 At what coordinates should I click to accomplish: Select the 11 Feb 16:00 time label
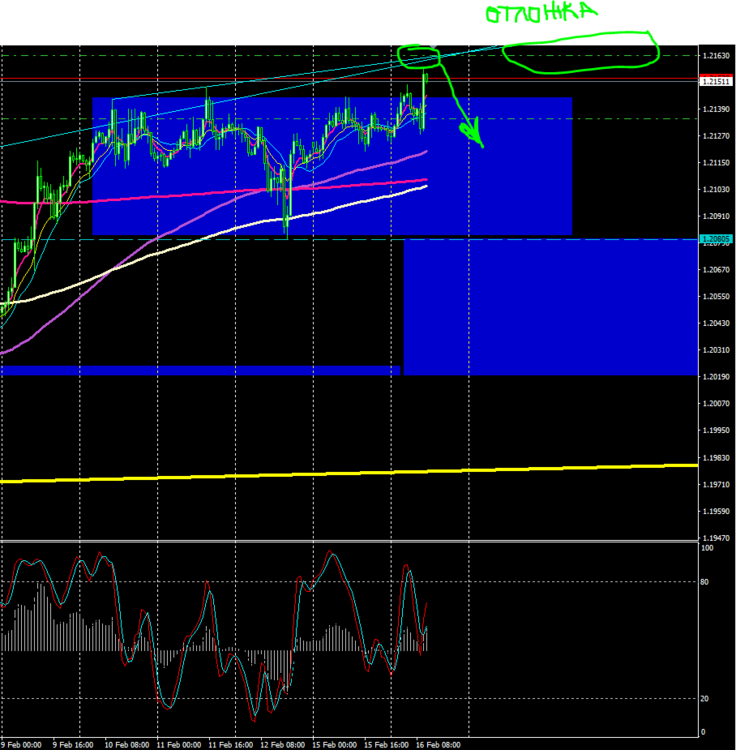click(231, 745)
